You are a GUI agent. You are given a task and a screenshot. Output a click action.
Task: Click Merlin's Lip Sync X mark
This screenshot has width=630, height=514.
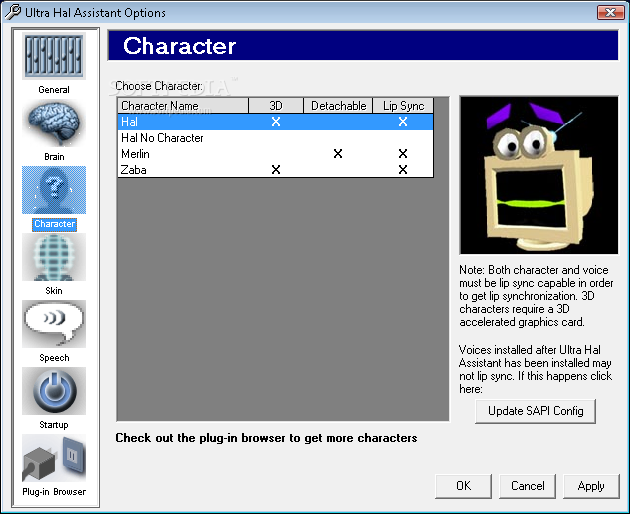click(403, 154)
